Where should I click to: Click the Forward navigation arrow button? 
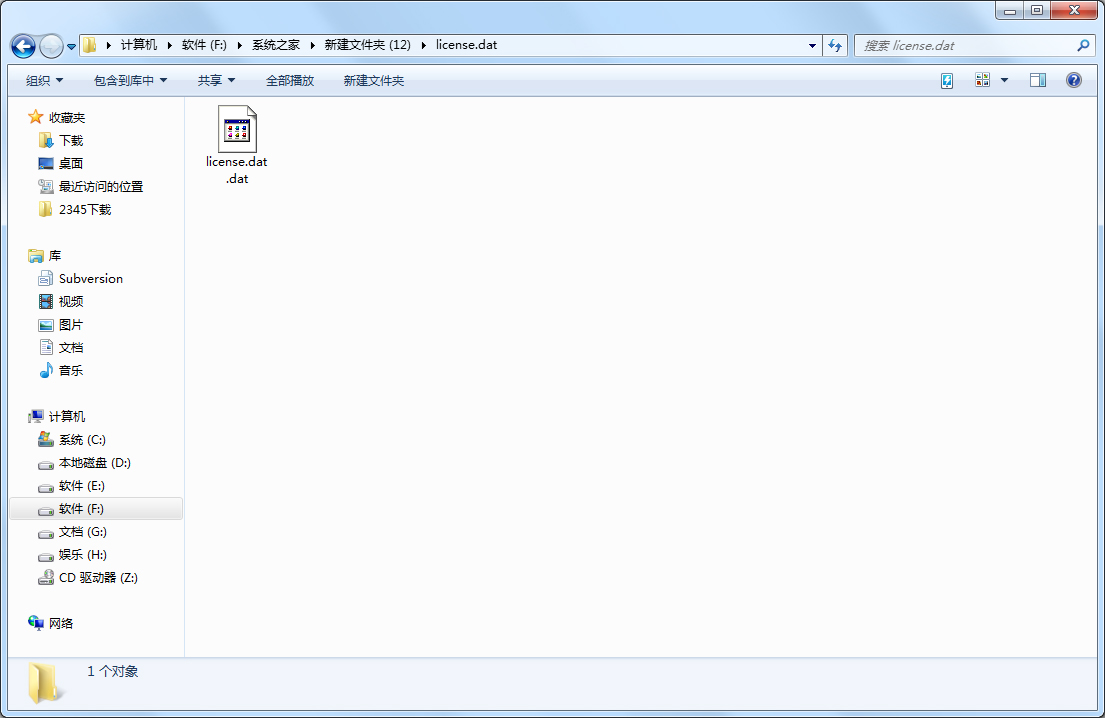(51, 47)
